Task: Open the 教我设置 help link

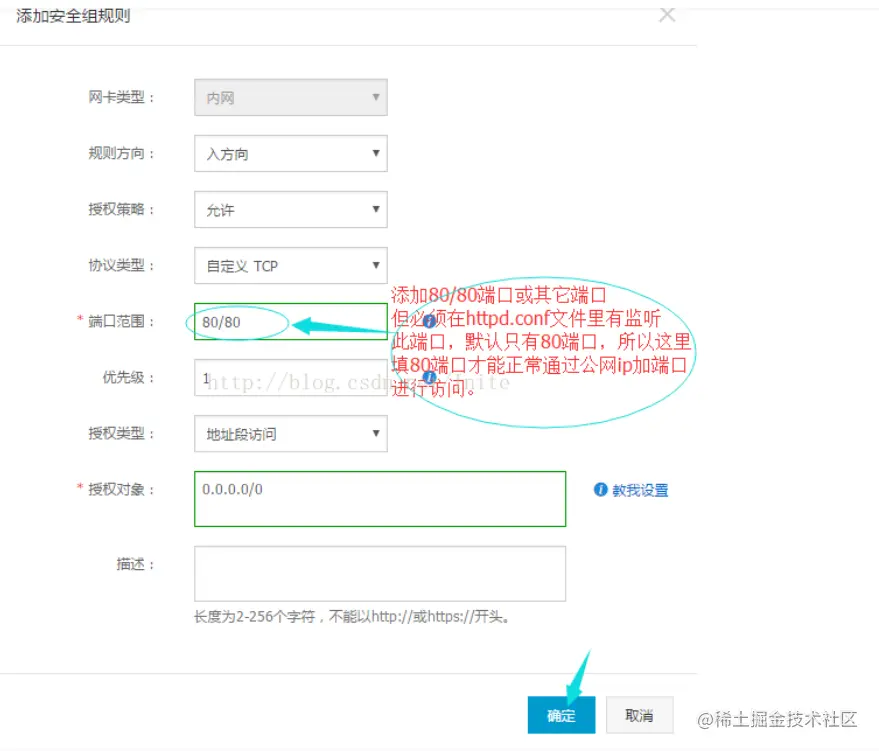Action: [640, 490]
